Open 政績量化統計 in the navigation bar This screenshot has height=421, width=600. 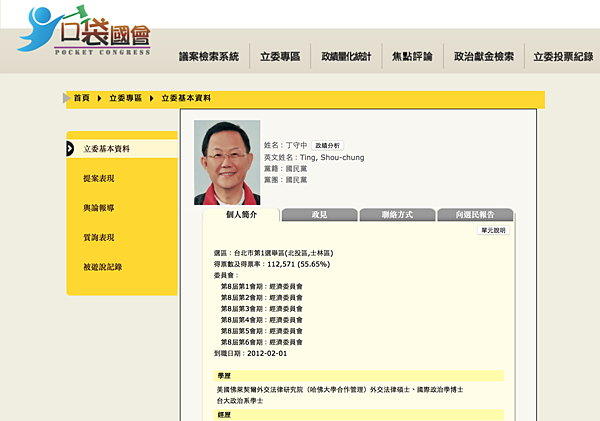pyautogui.click(x=345, y=57)
